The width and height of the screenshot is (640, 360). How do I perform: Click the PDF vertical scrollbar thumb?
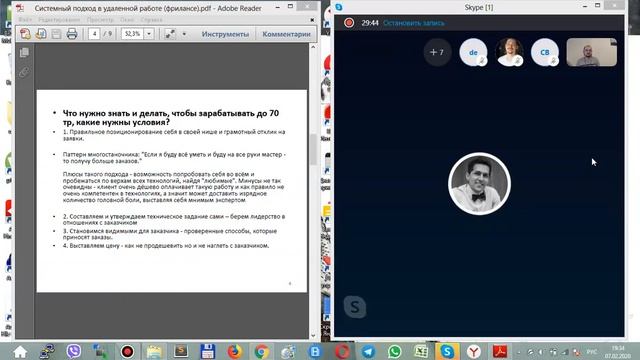313,149
